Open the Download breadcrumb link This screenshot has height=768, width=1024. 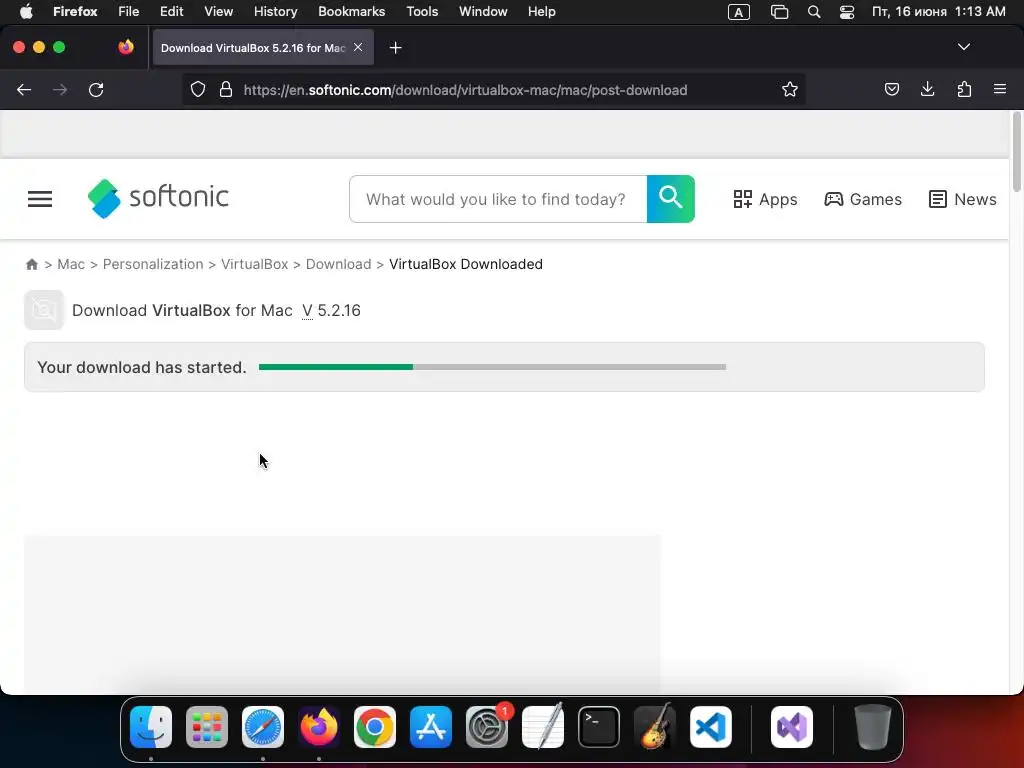click(x=338, y=264)
